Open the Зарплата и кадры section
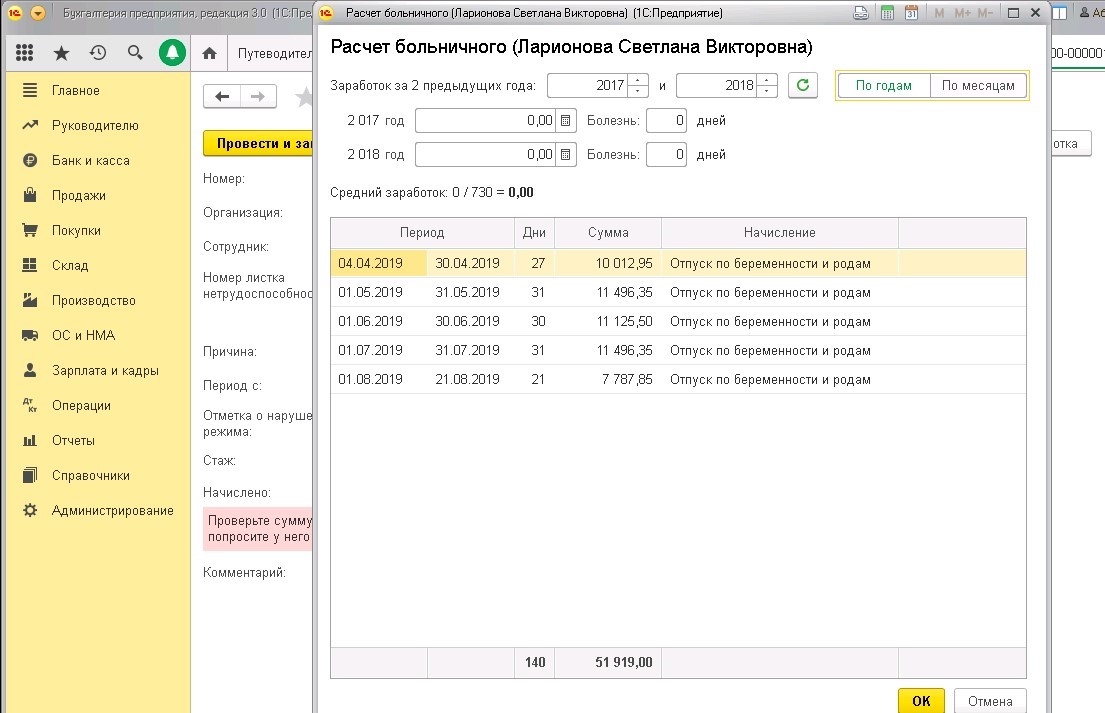 [x=88, y=370]
